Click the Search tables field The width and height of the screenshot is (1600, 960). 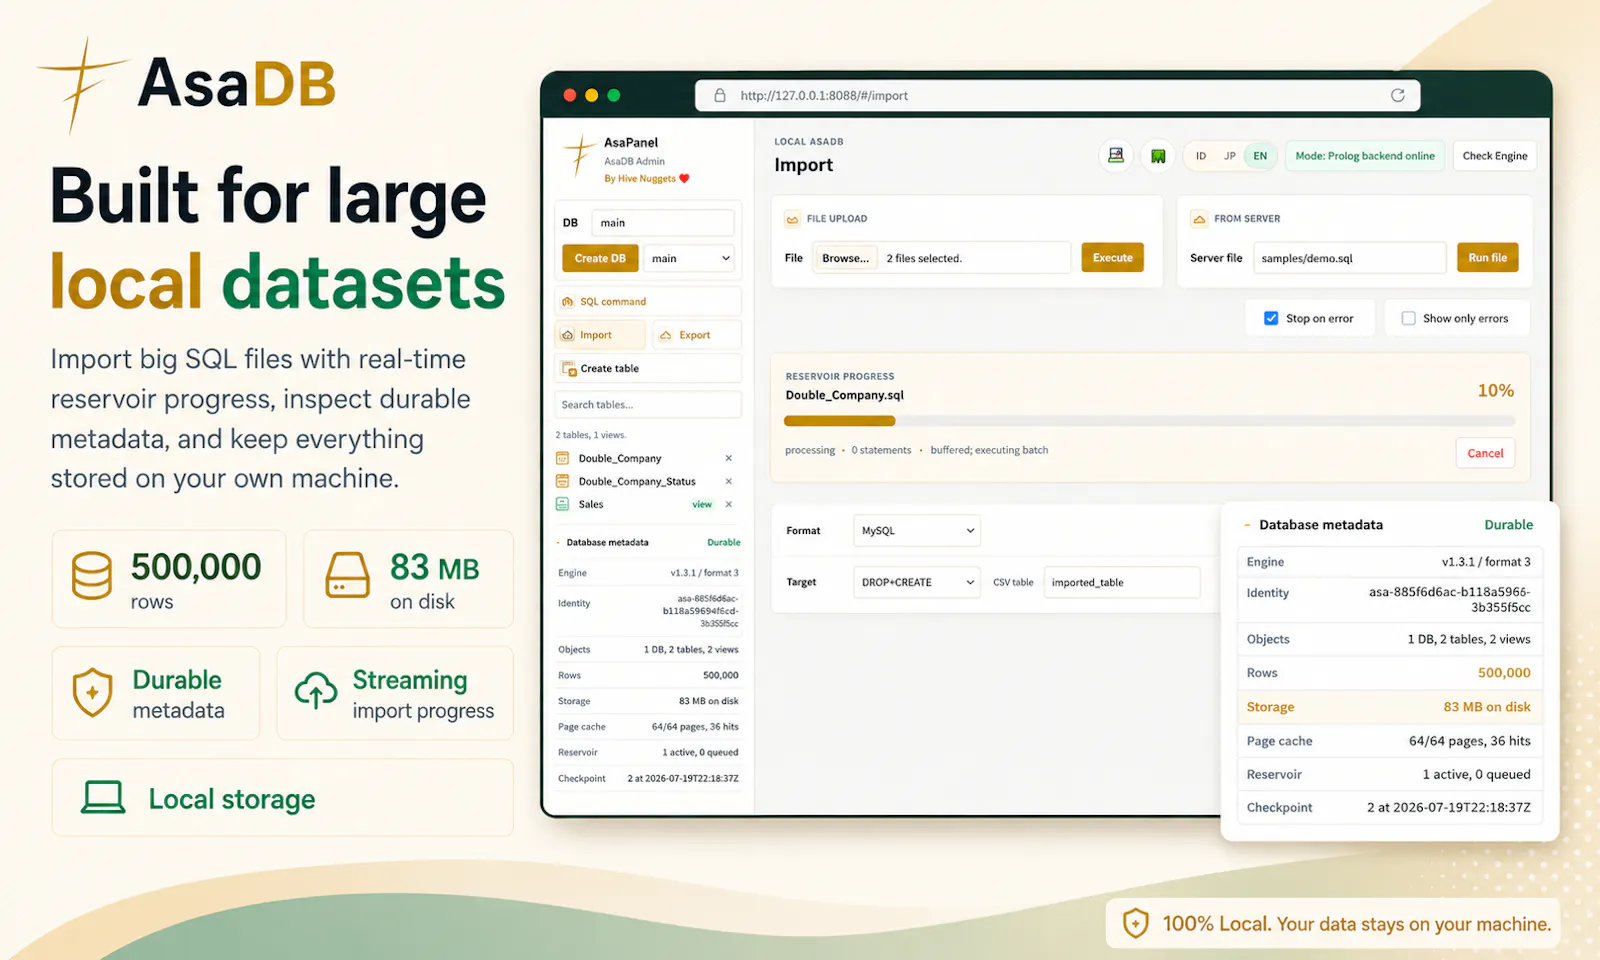pyautogui.click(x=648, y=405)
